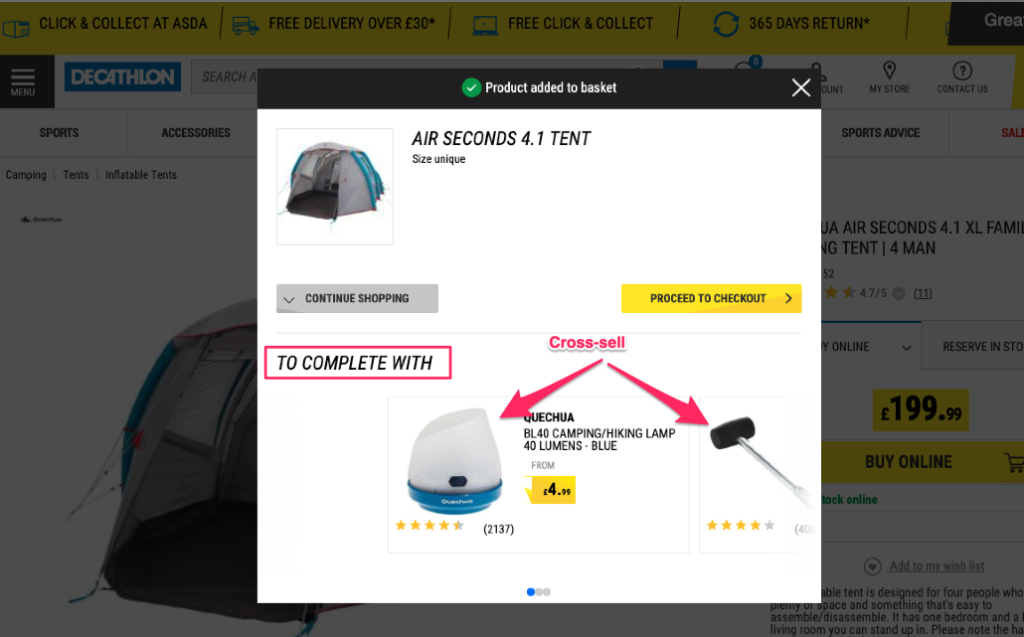The width and height of the screenshot is (1024, 637).
Task: Open the BL40 camping lamp product image
Action: [x=455, y=461]
